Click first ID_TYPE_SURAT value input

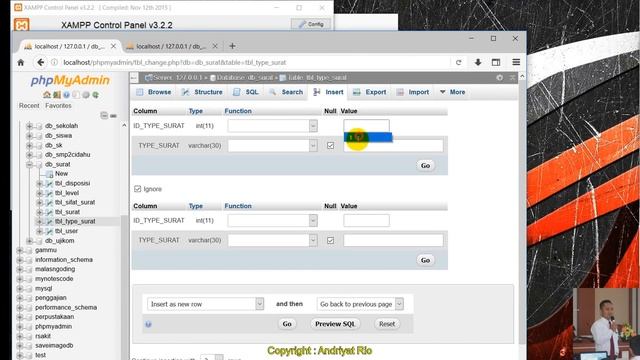[x=367, y=126]
